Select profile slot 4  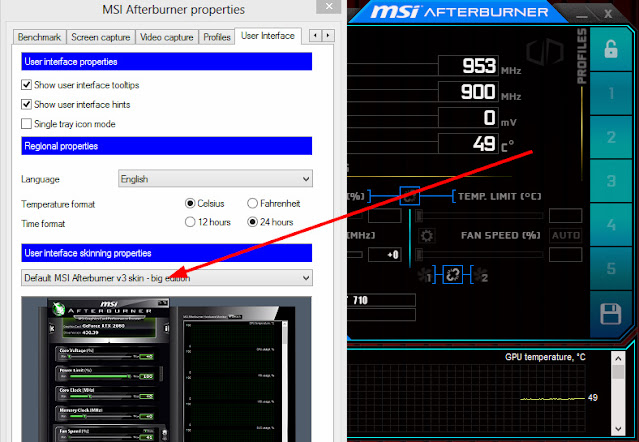tap(611, 224)
